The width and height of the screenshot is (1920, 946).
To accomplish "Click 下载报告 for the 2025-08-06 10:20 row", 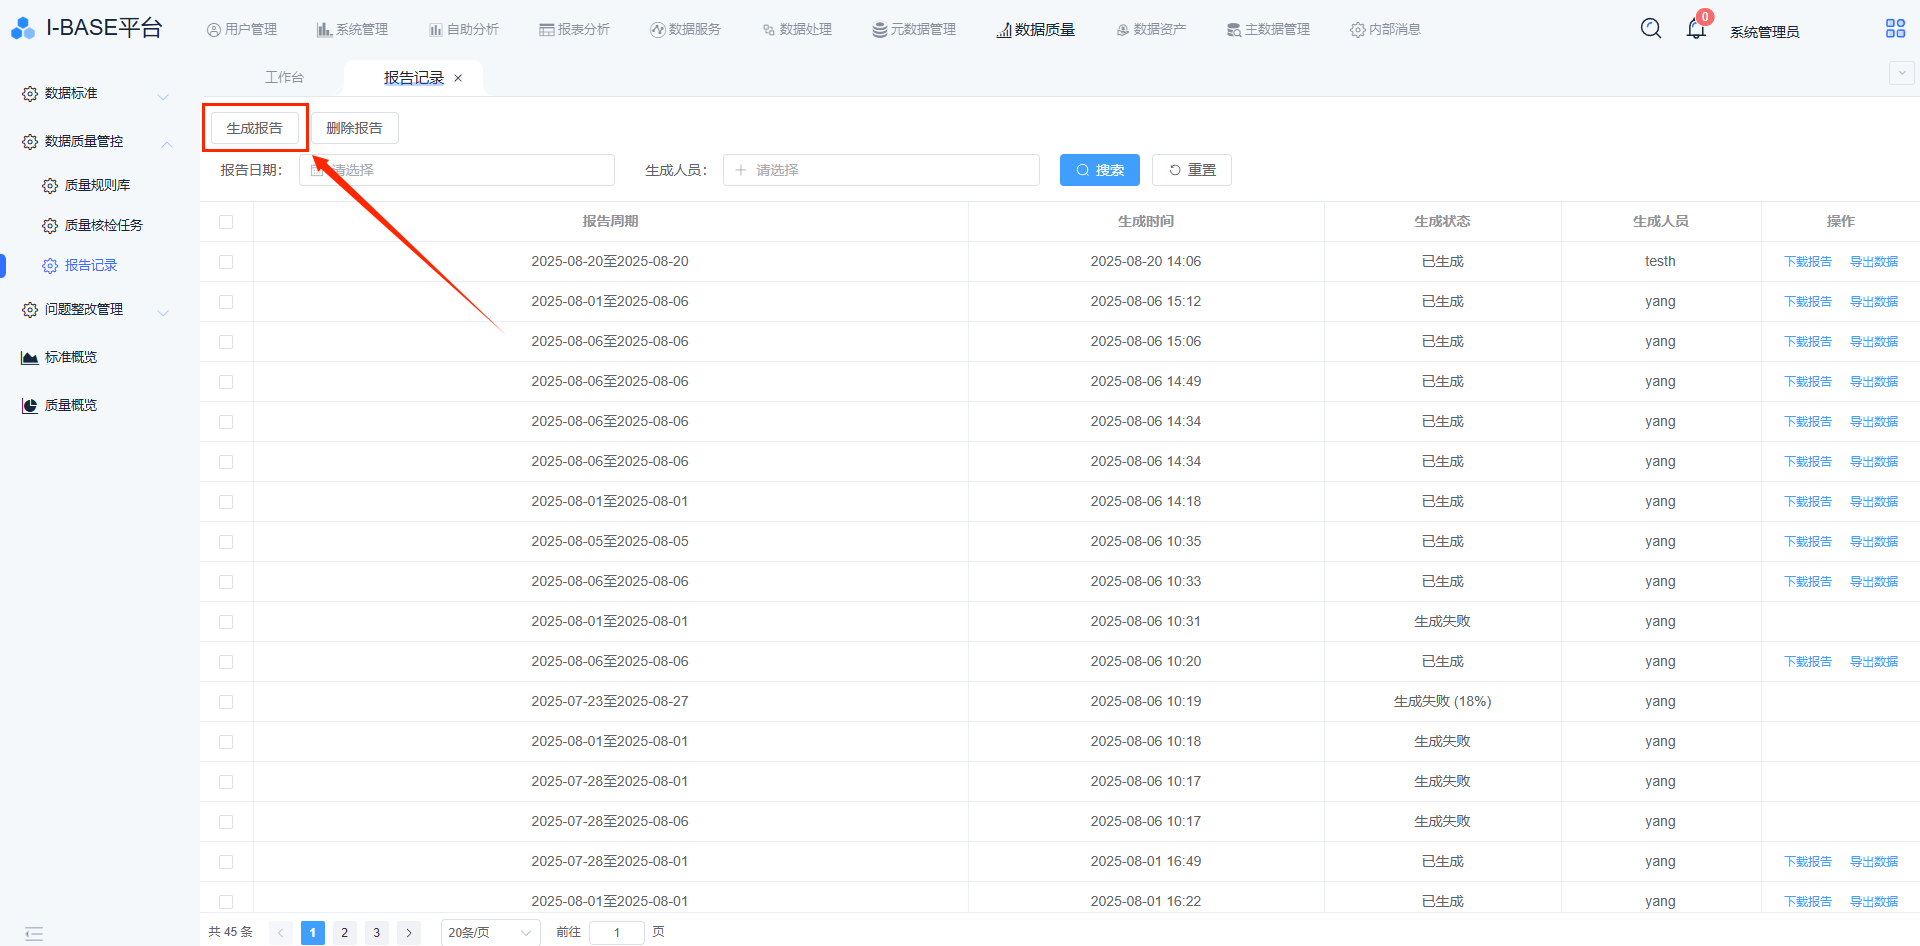I will pos(1808,662).
